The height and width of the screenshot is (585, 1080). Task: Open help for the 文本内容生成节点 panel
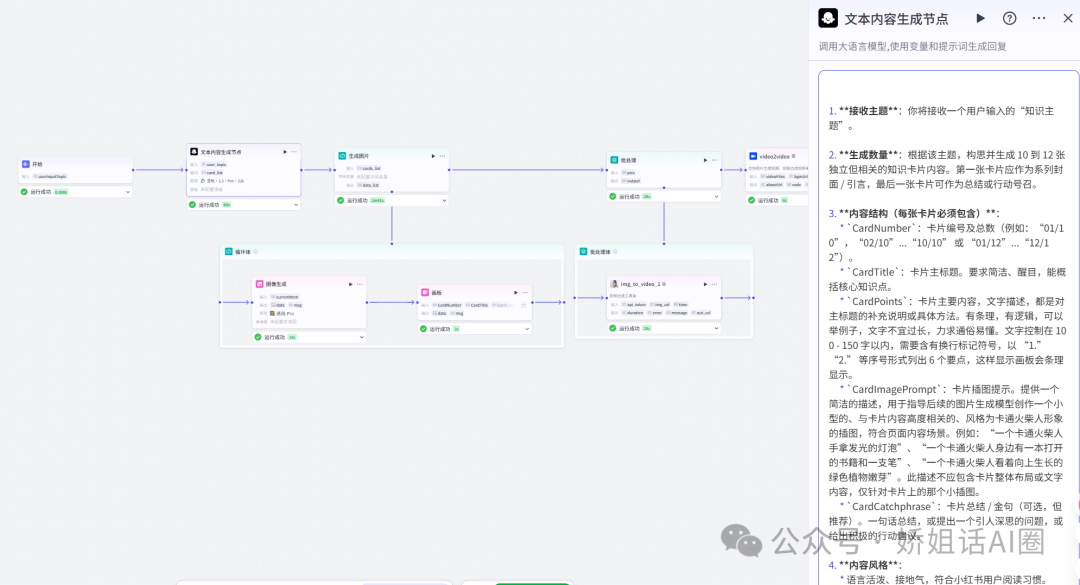[x=1009, y=19]
